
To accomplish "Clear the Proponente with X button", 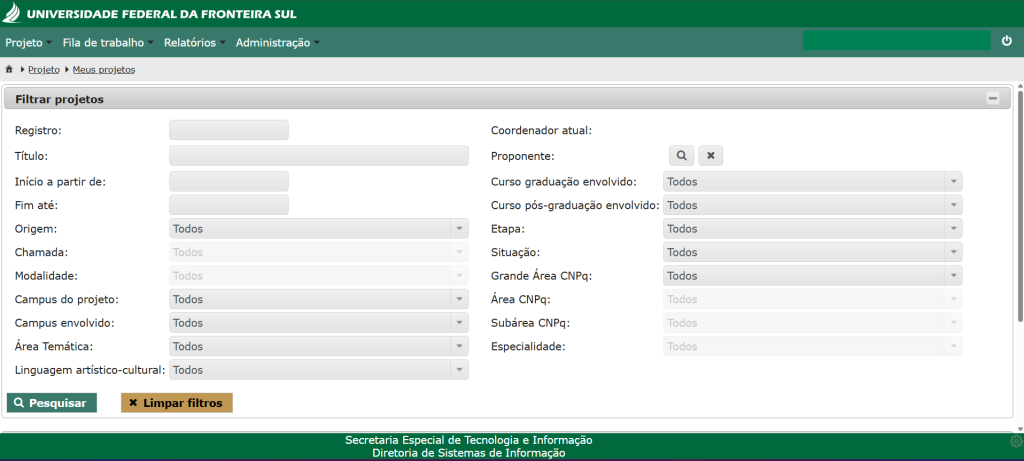I will [x=710, y=156].
